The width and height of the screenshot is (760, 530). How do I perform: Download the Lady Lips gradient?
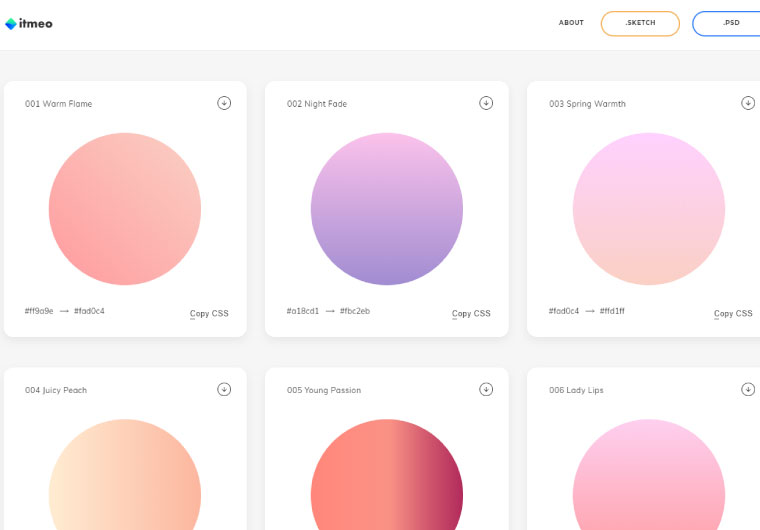pyautogui.click(x=748, y=389)
